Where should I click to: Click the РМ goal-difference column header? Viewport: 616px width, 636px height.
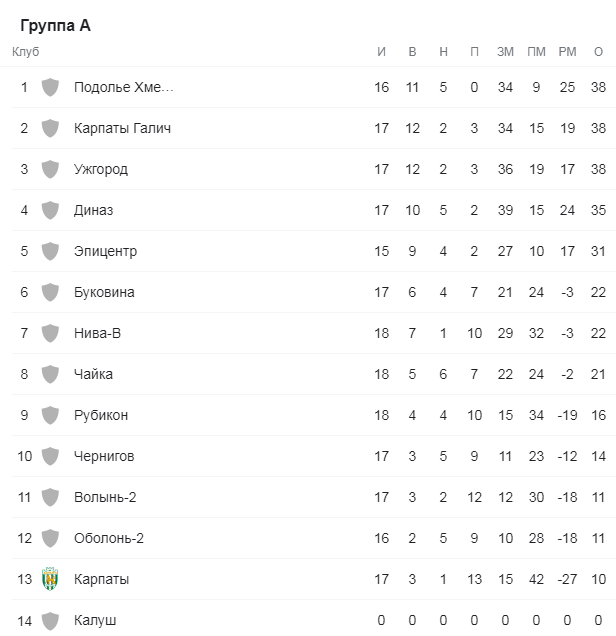567,52
